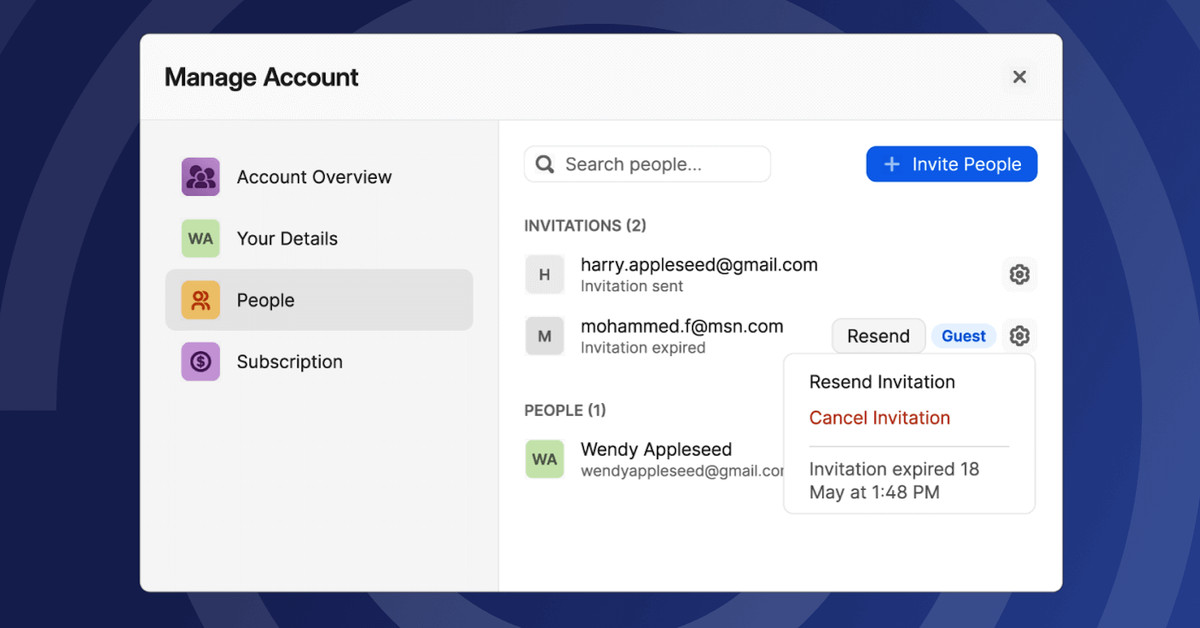Open the gear menu for mohammed.f's invitation
This screenshot has height=628, width=1200.
(x=1019, y=336)
